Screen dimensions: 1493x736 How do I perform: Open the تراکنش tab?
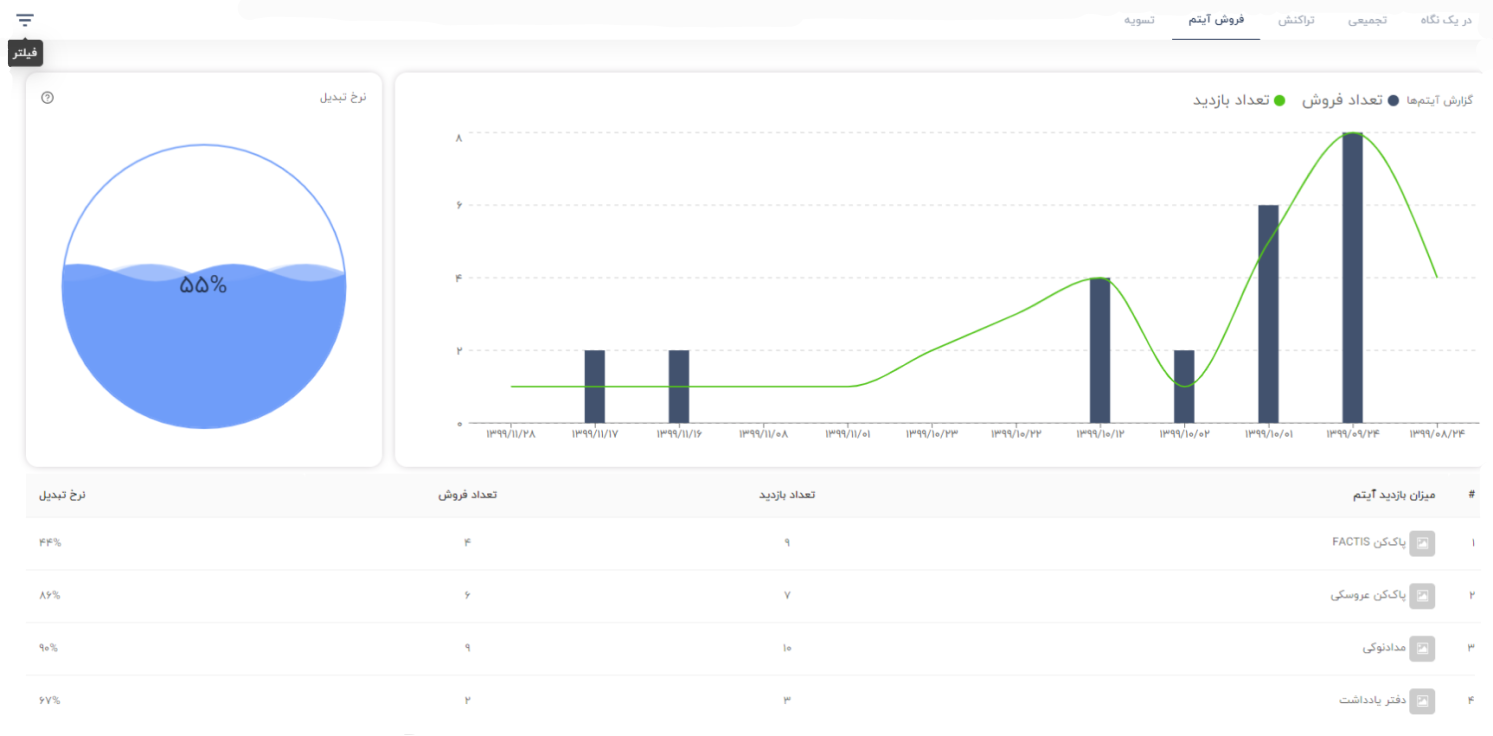[1296, 20]
